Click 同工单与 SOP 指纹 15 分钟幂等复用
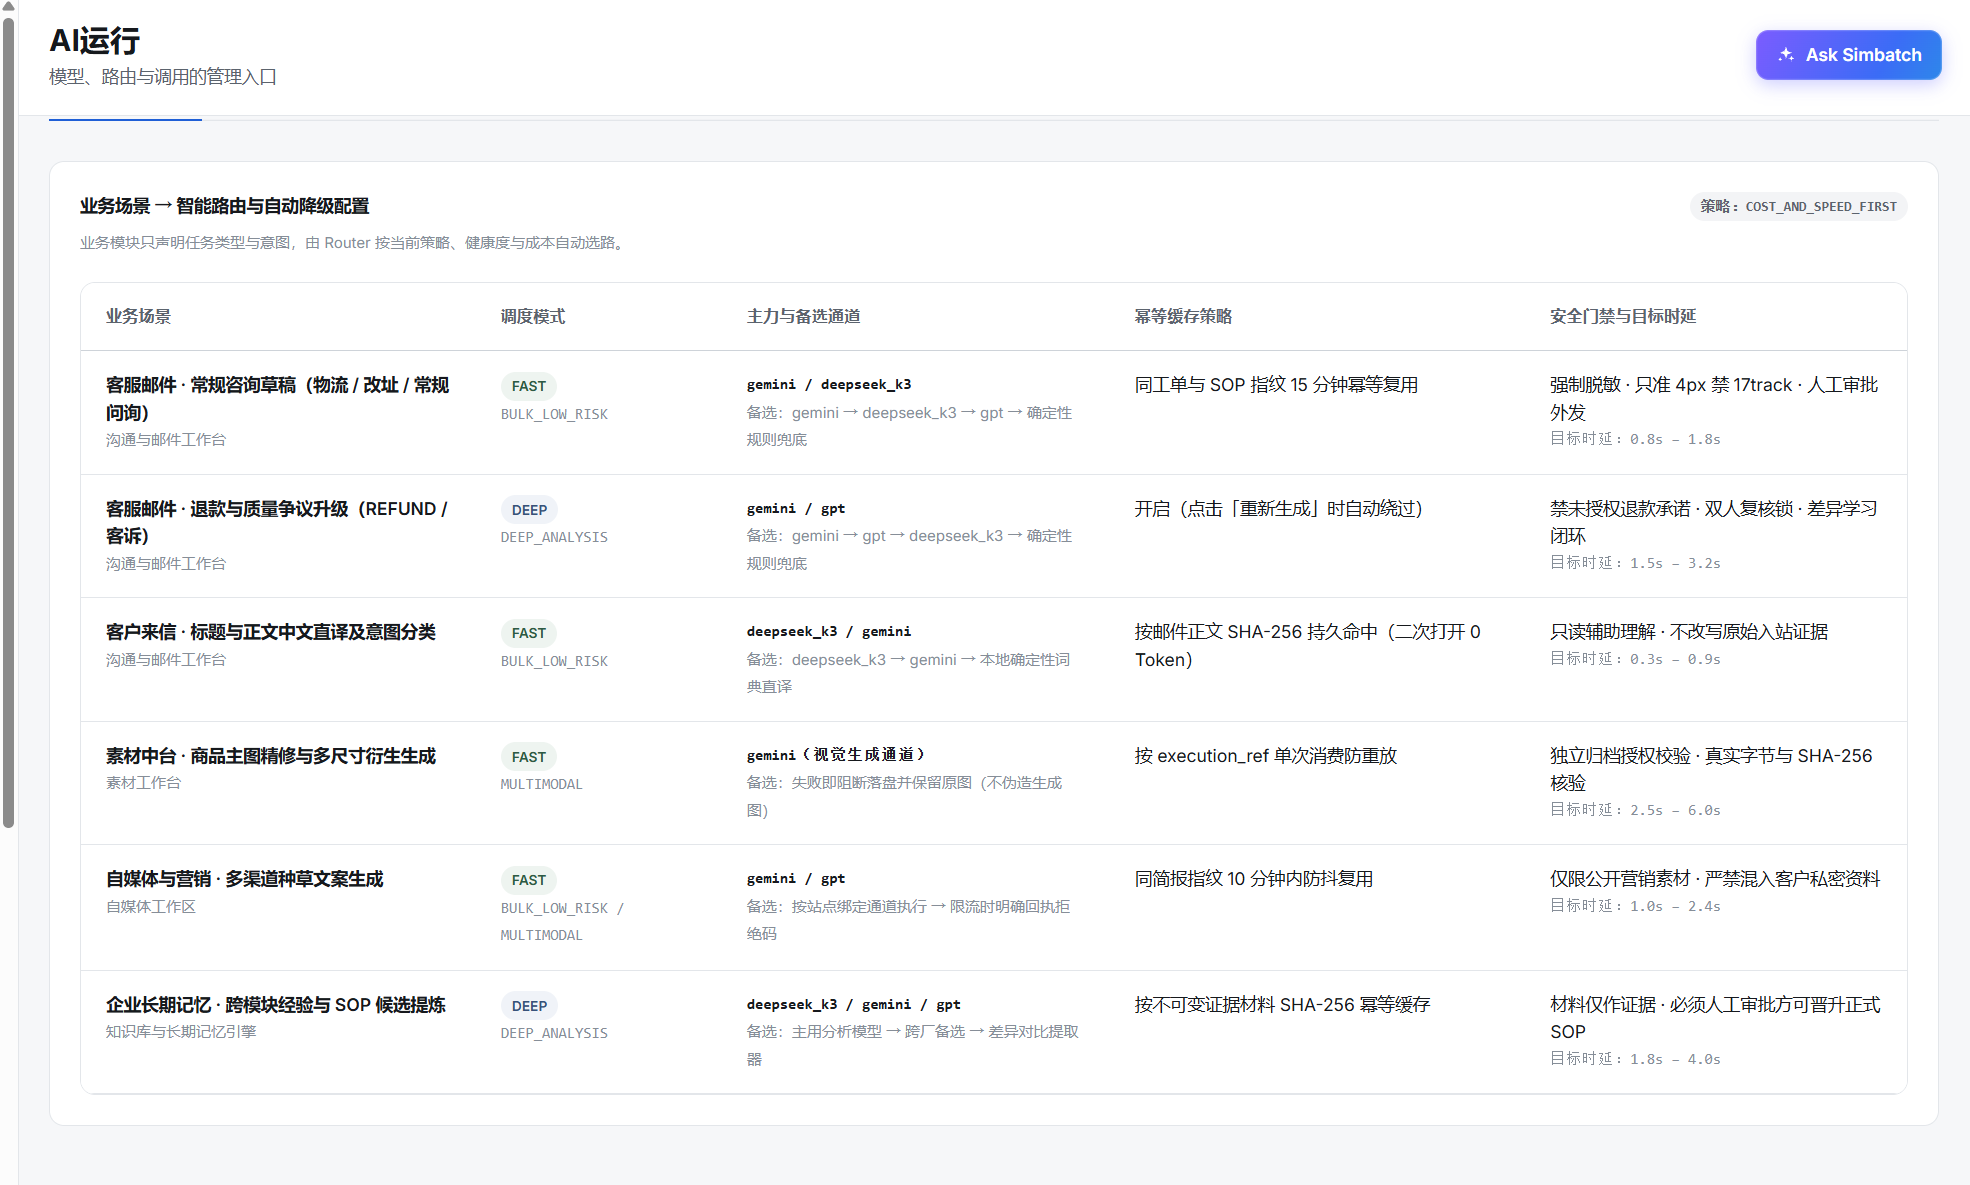Screen dimensions: 1970x1185 (1276, 385)
